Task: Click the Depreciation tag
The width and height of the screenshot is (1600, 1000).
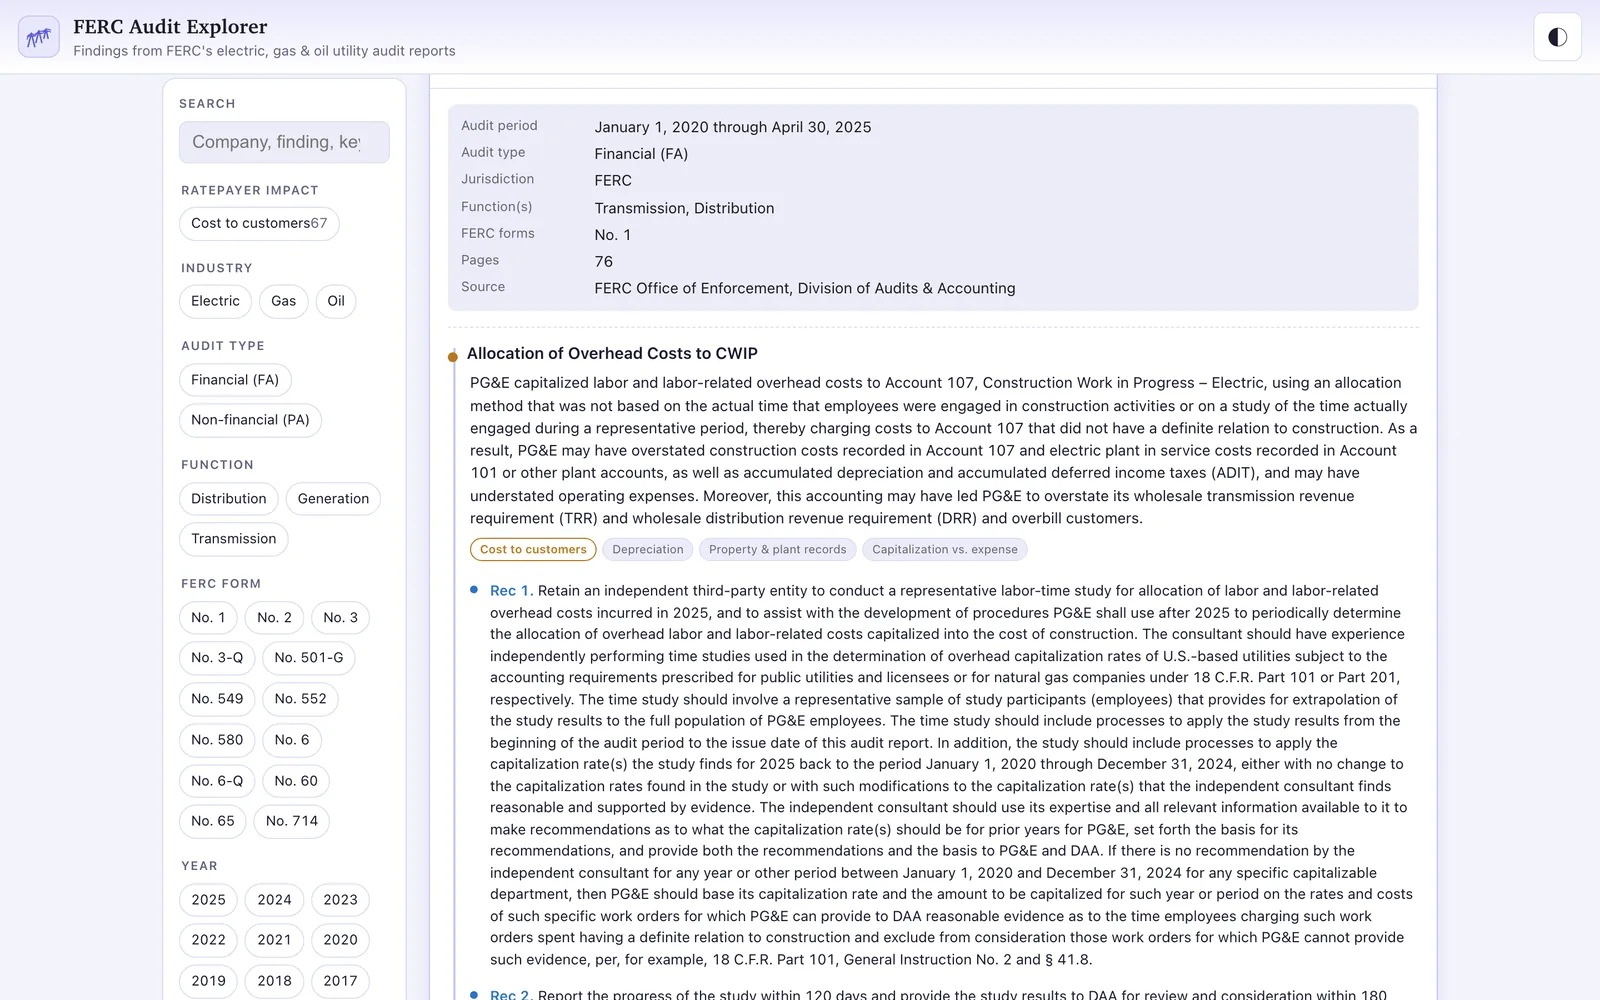Action: (648, 549)
